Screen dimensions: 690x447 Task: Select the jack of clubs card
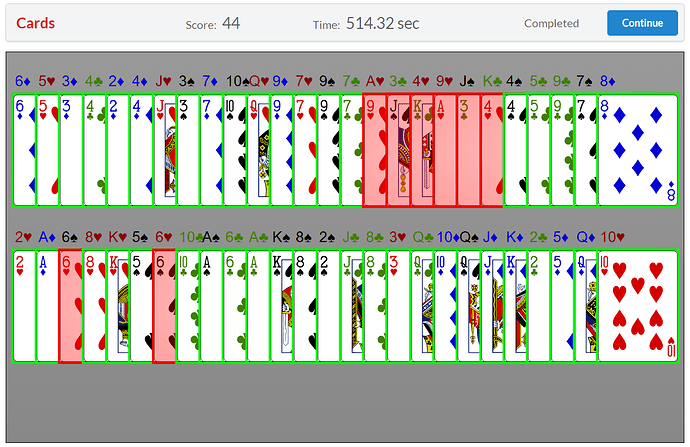pyautogui.click(x=352, y=306)
